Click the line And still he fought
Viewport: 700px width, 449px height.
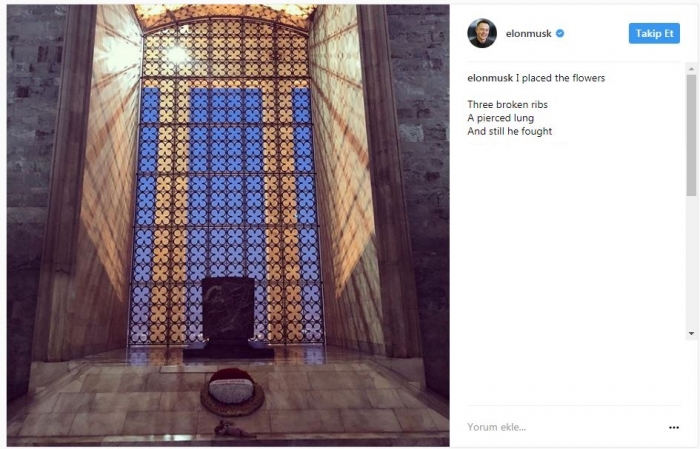(x=509, y=131)
